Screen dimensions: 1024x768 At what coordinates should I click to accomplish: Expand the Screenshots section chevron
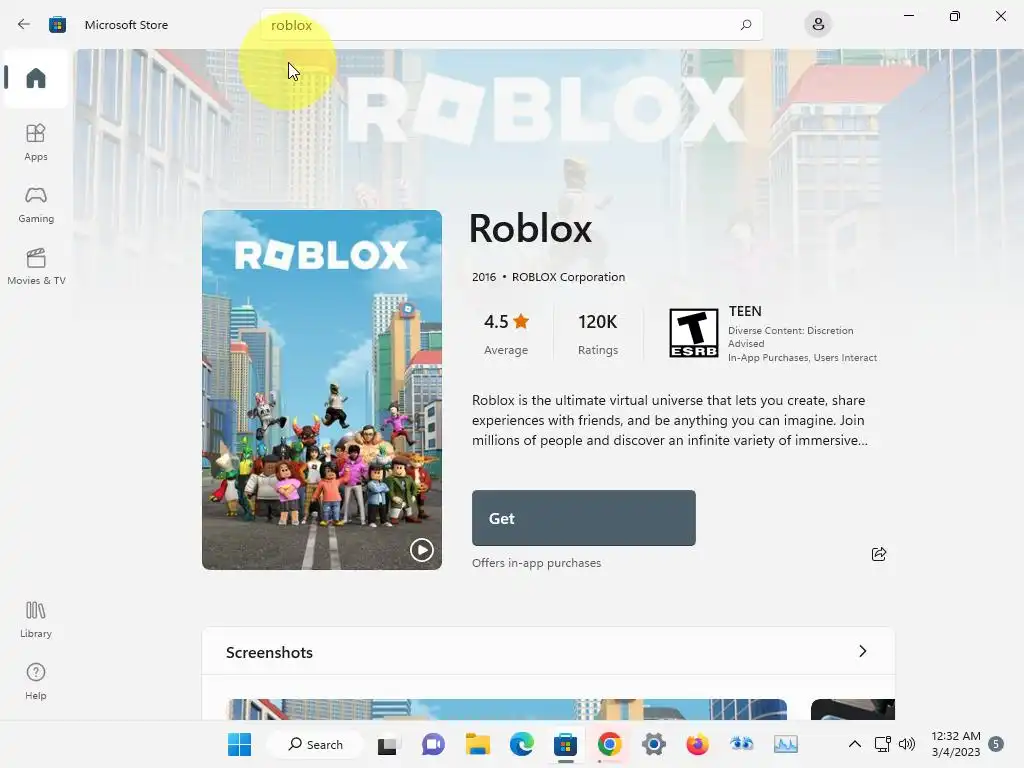tap(863, 651)
